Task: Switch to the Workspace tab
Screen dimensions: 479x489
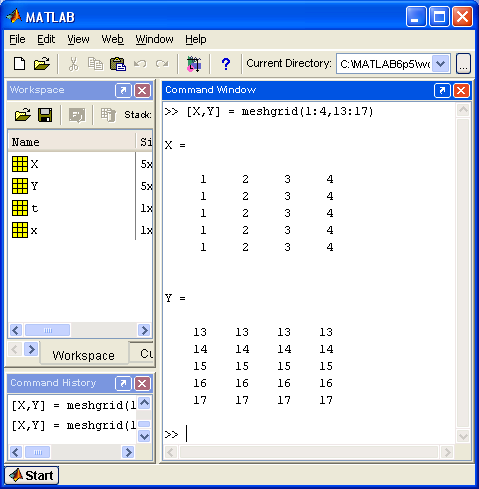Action: 83,355
